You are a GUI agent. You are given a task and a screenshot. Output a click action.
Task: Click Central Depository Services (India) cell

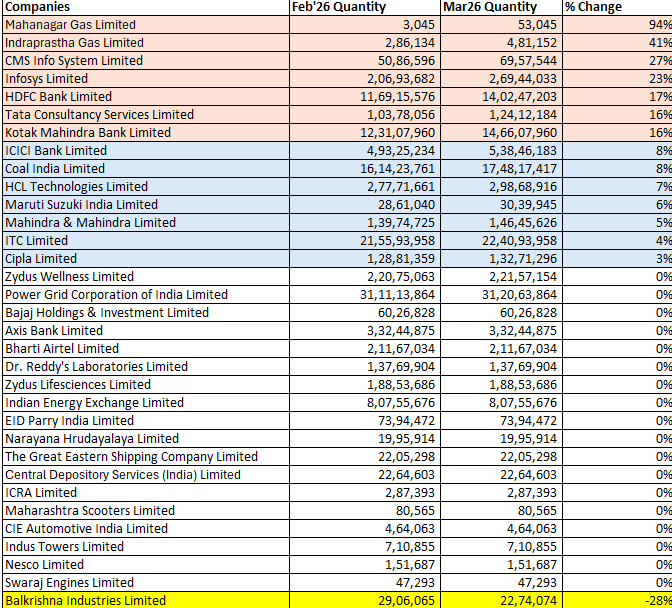[x=146, y=475]
